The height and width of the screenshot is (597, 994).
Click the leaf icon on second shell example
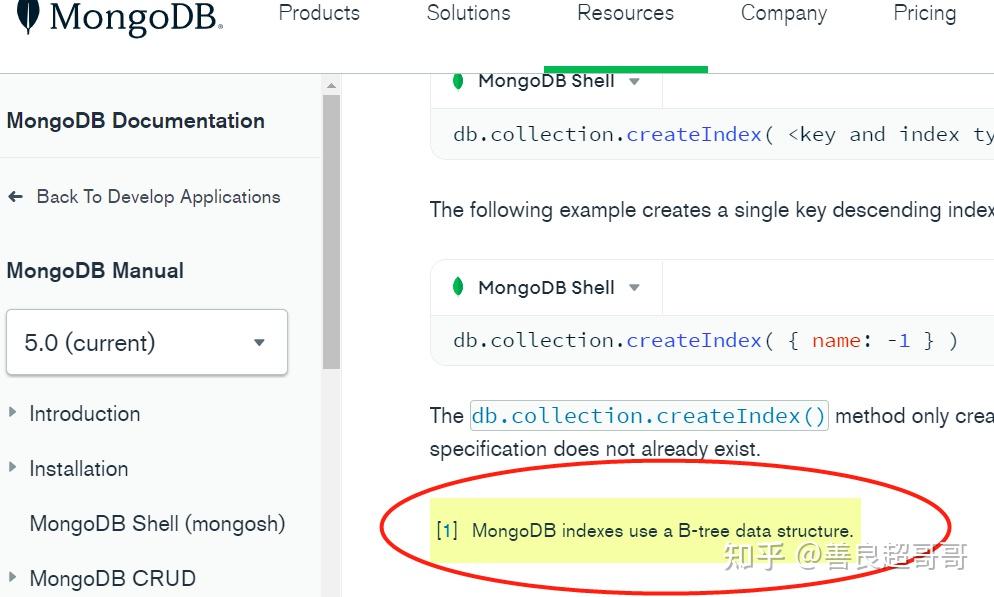click(x=457, y=287)
